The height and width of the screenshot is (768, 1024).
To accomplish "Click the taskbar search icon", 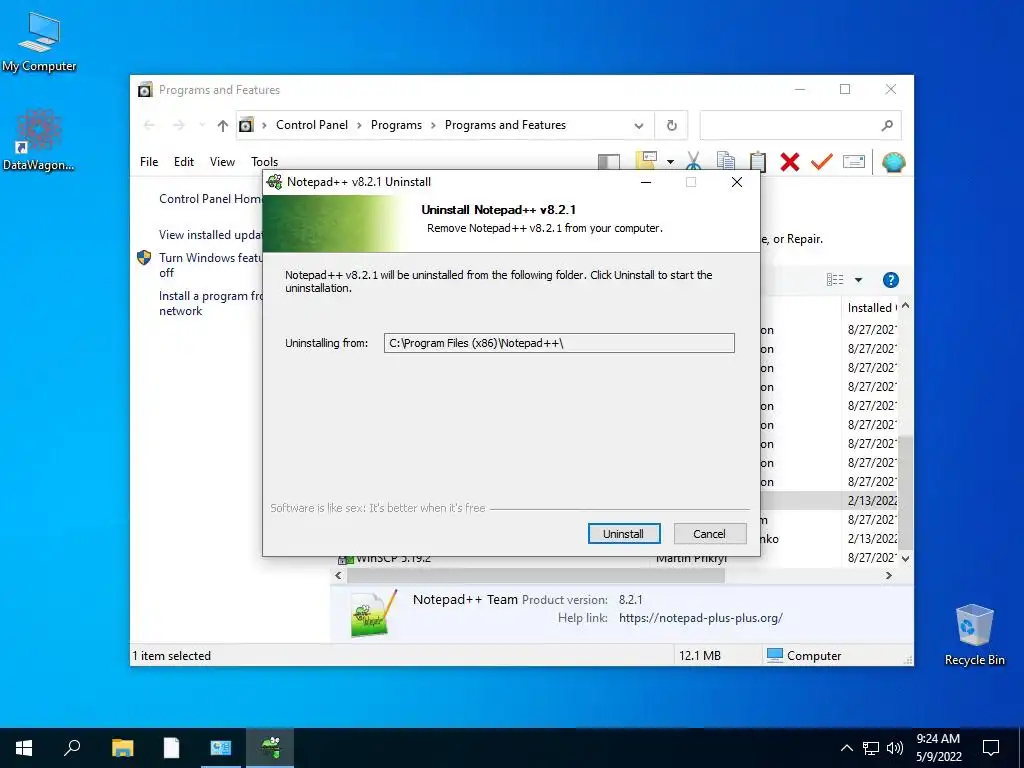I will pos(72,748).
